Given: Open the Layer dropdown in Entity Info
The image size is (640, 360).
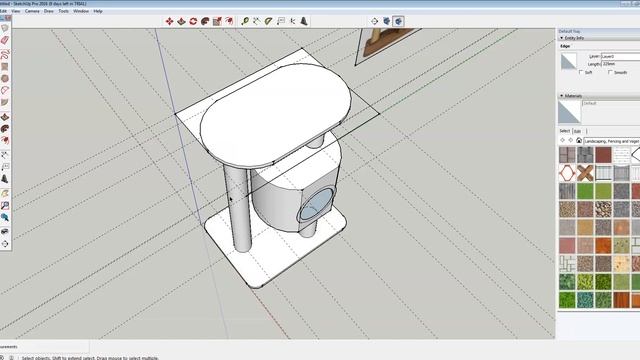Looking at the screenshot, I should pos(620,56).
